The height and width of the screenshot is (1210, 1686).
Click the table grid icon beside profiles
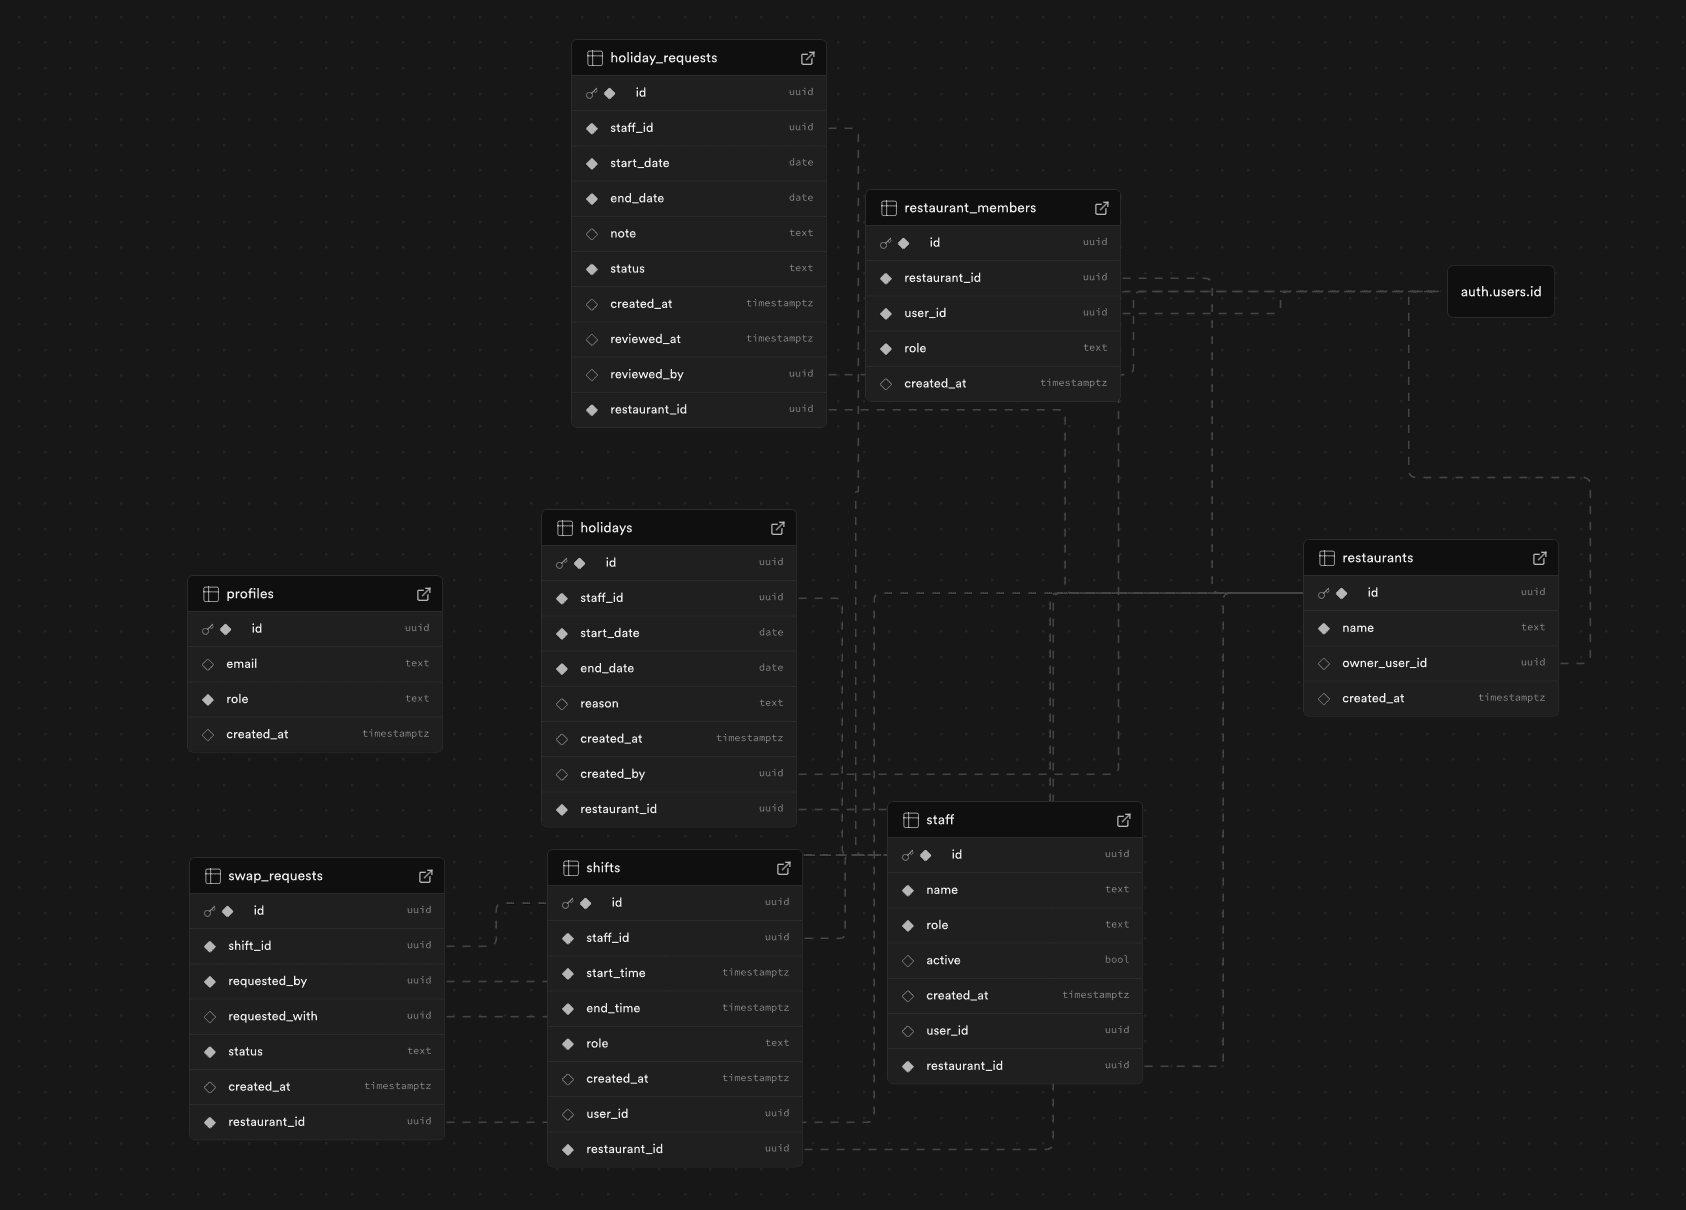pyautogui.click(x=212, y=593)
